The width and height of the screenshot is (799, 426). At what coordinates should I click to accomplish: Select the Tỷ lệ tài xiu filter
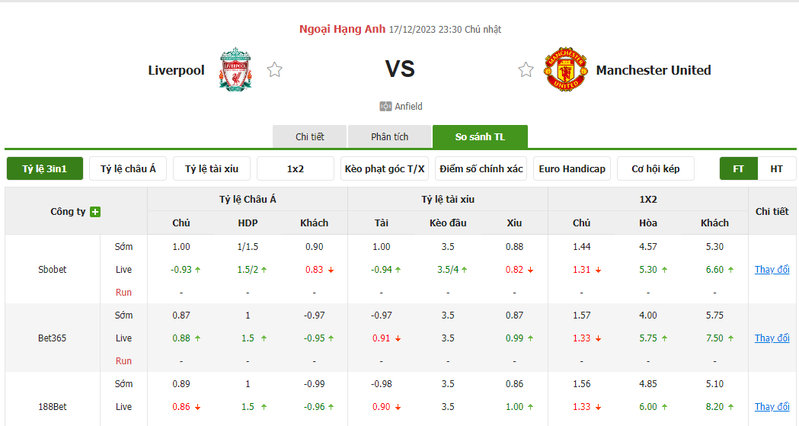(211, 169)
